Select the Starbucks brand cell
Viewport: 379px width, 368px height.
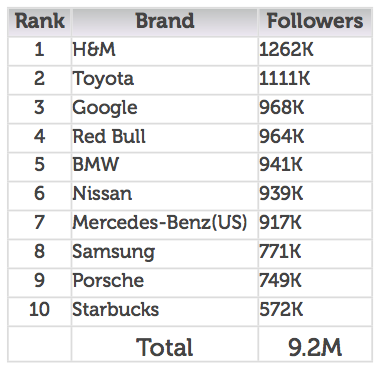point(165,311)
